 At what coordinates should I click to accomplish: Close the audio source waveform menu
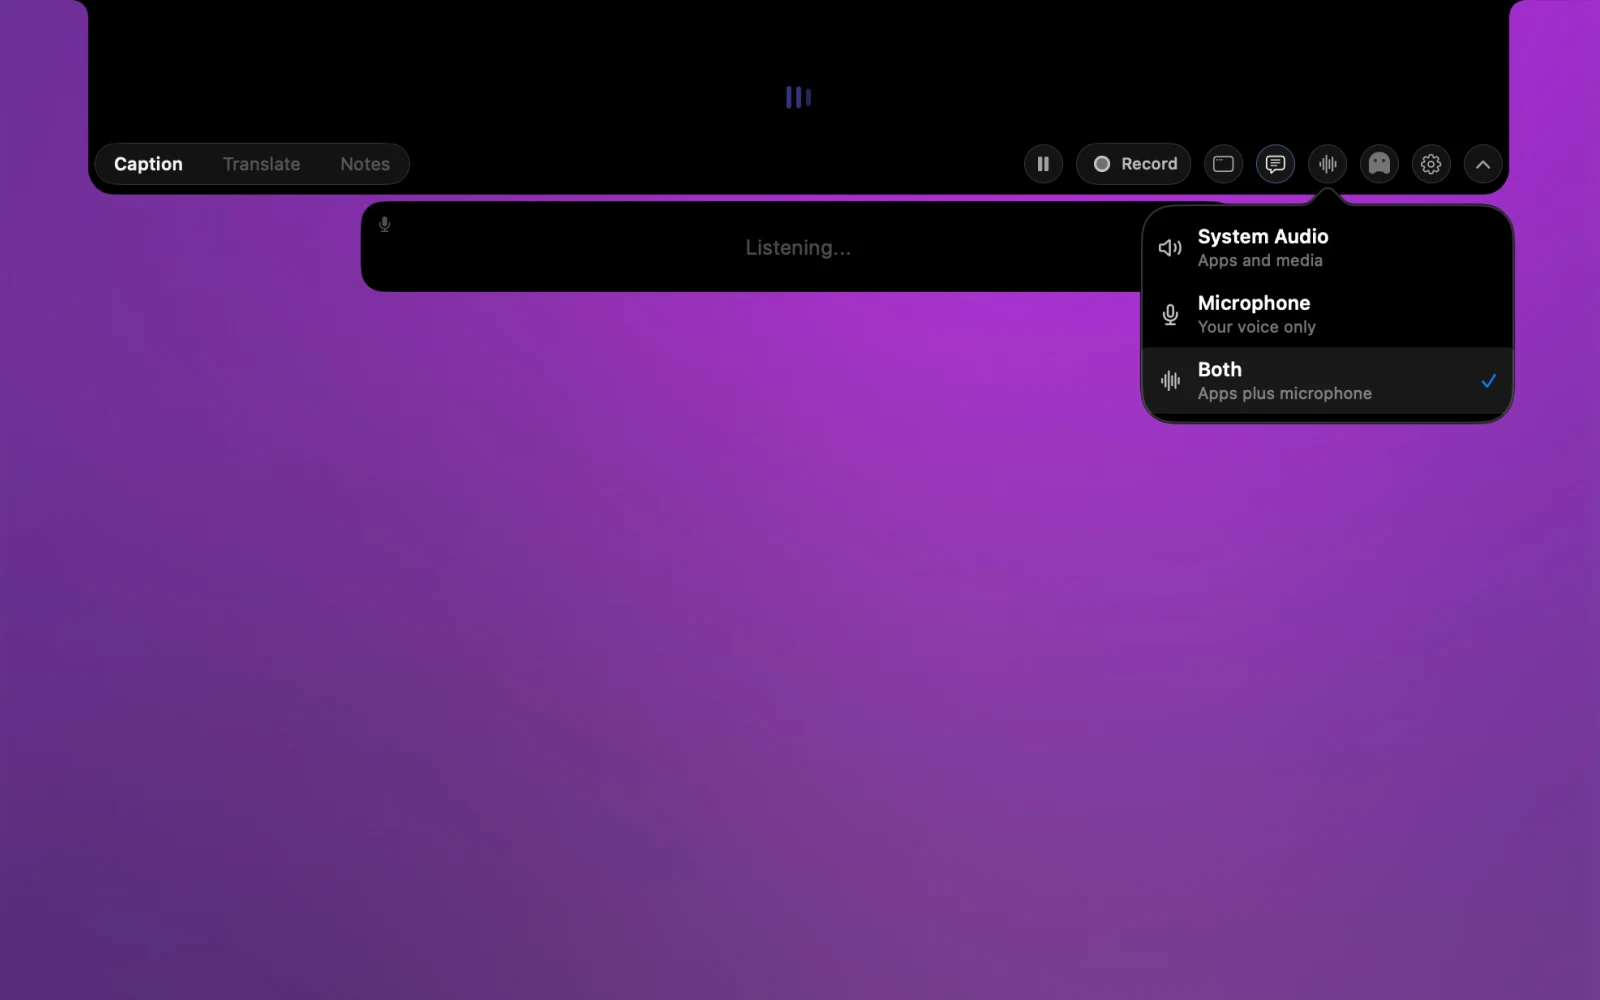click(1327, 164)
